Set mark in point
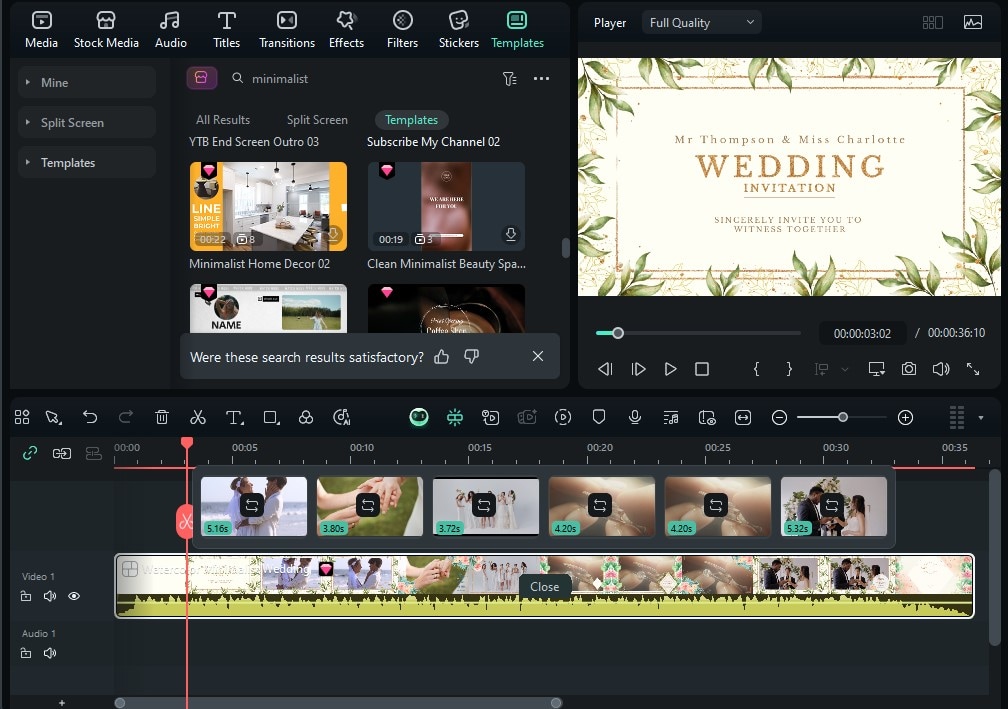The height and width of the screenshot is (709, 1008). pyautogui.click(x=757, y=369)
